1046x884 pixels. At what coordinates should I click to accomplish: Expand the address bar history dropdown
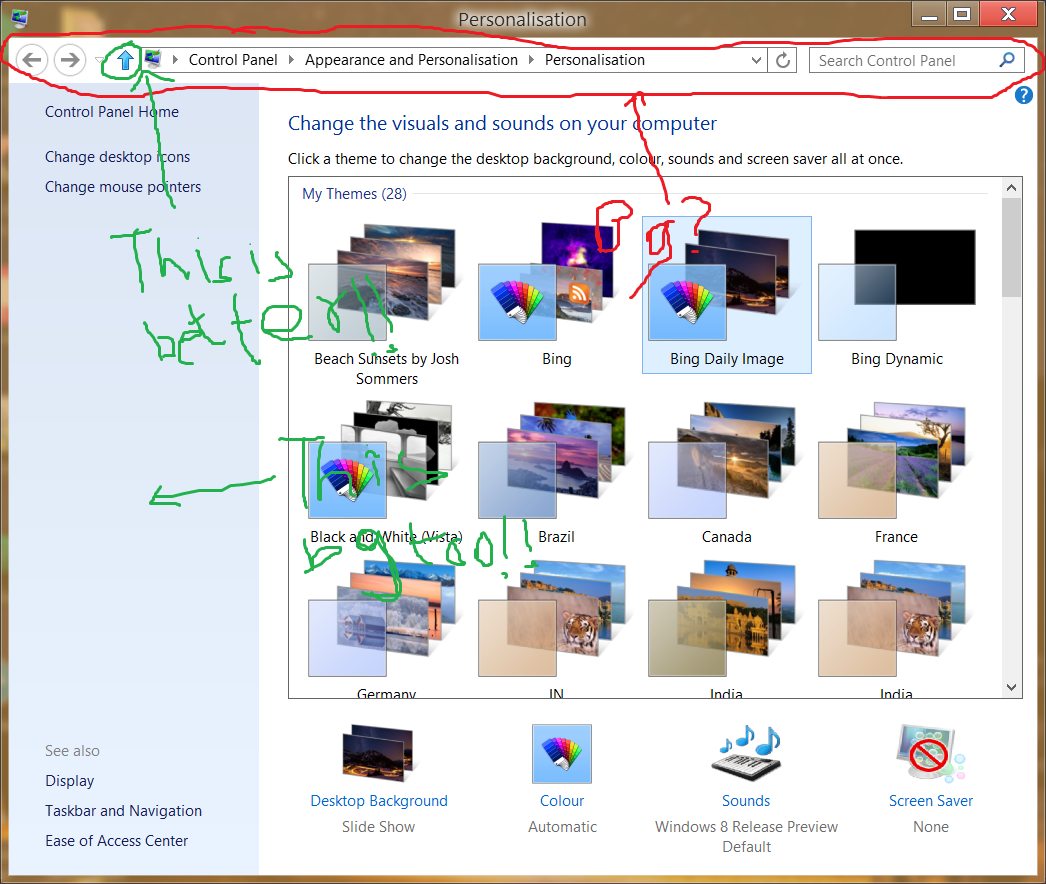coord(756,60)
